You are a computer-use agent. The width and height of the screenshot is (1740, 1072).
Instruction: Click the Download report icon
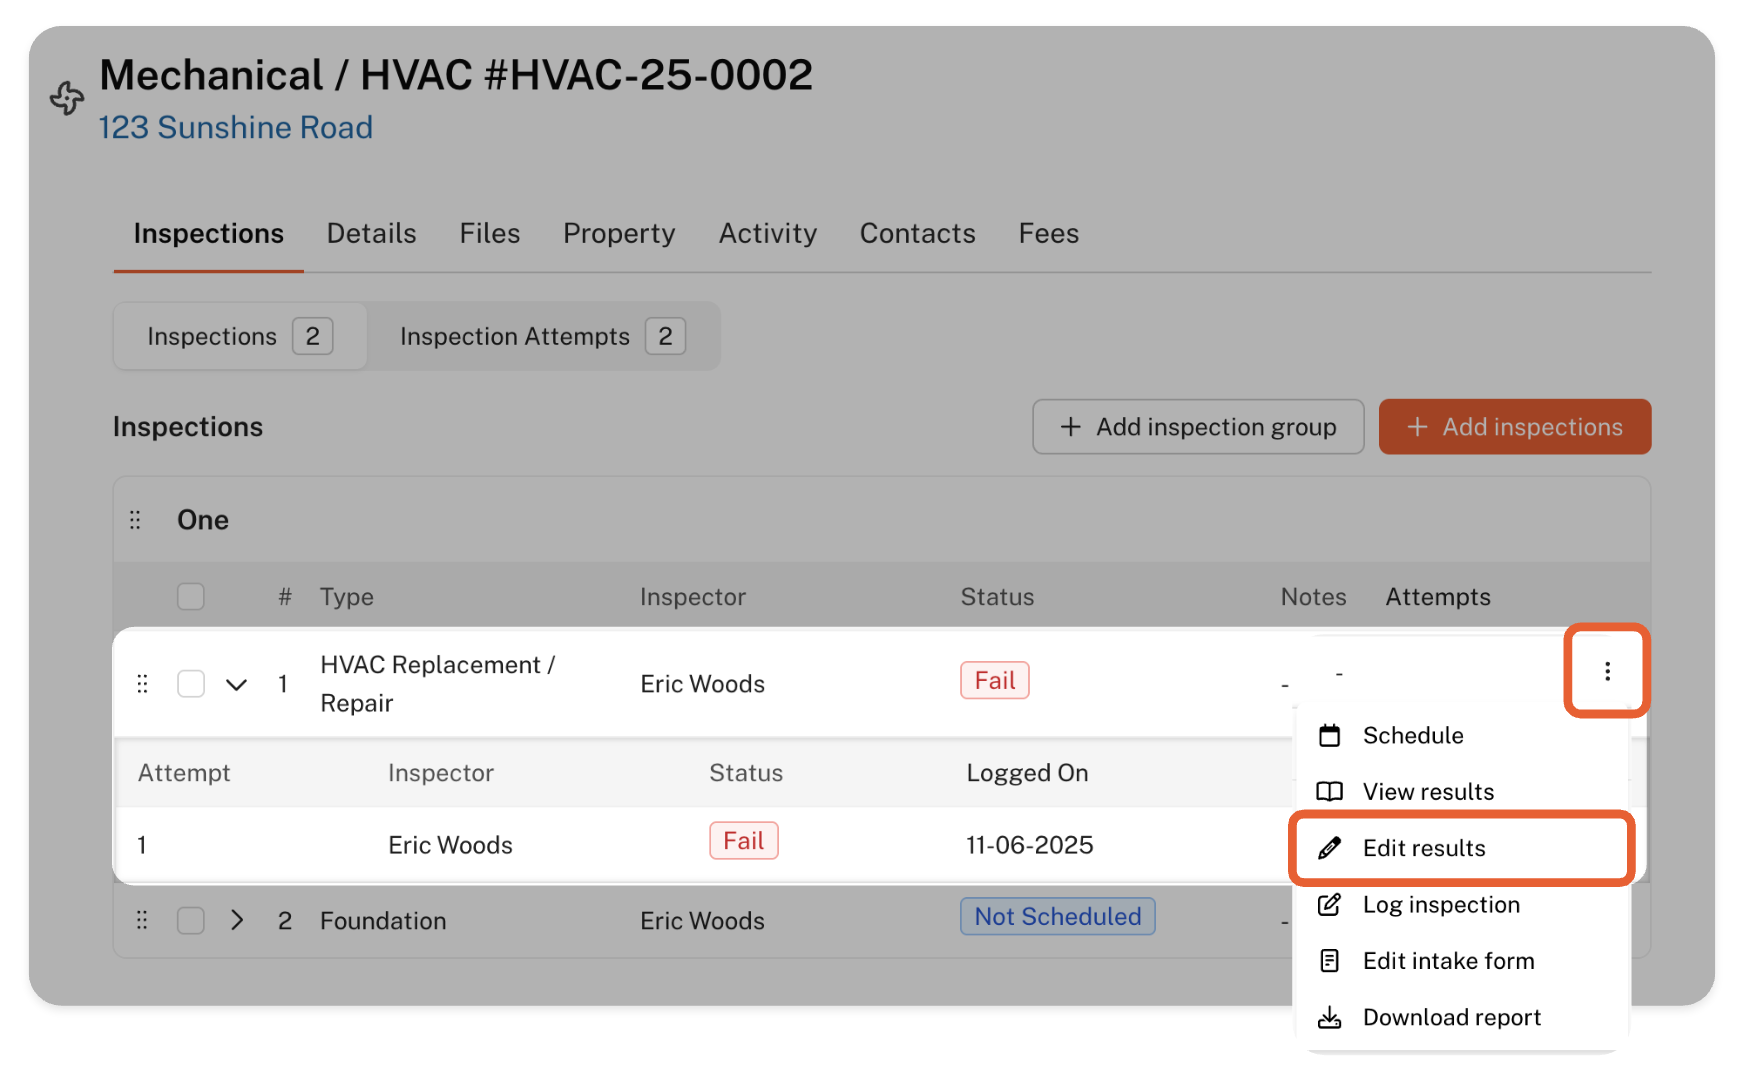click(x=1329, y=1018)
